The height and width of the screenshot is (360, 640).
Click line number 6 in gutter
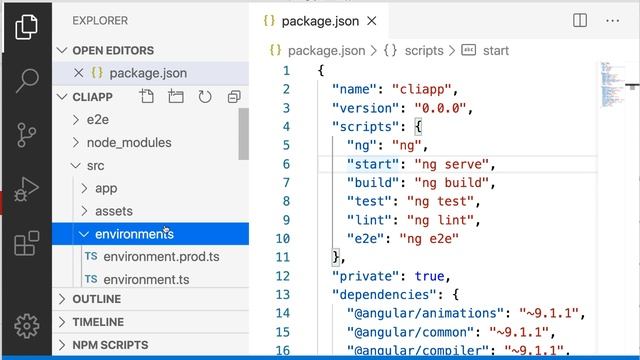[287, 164]
